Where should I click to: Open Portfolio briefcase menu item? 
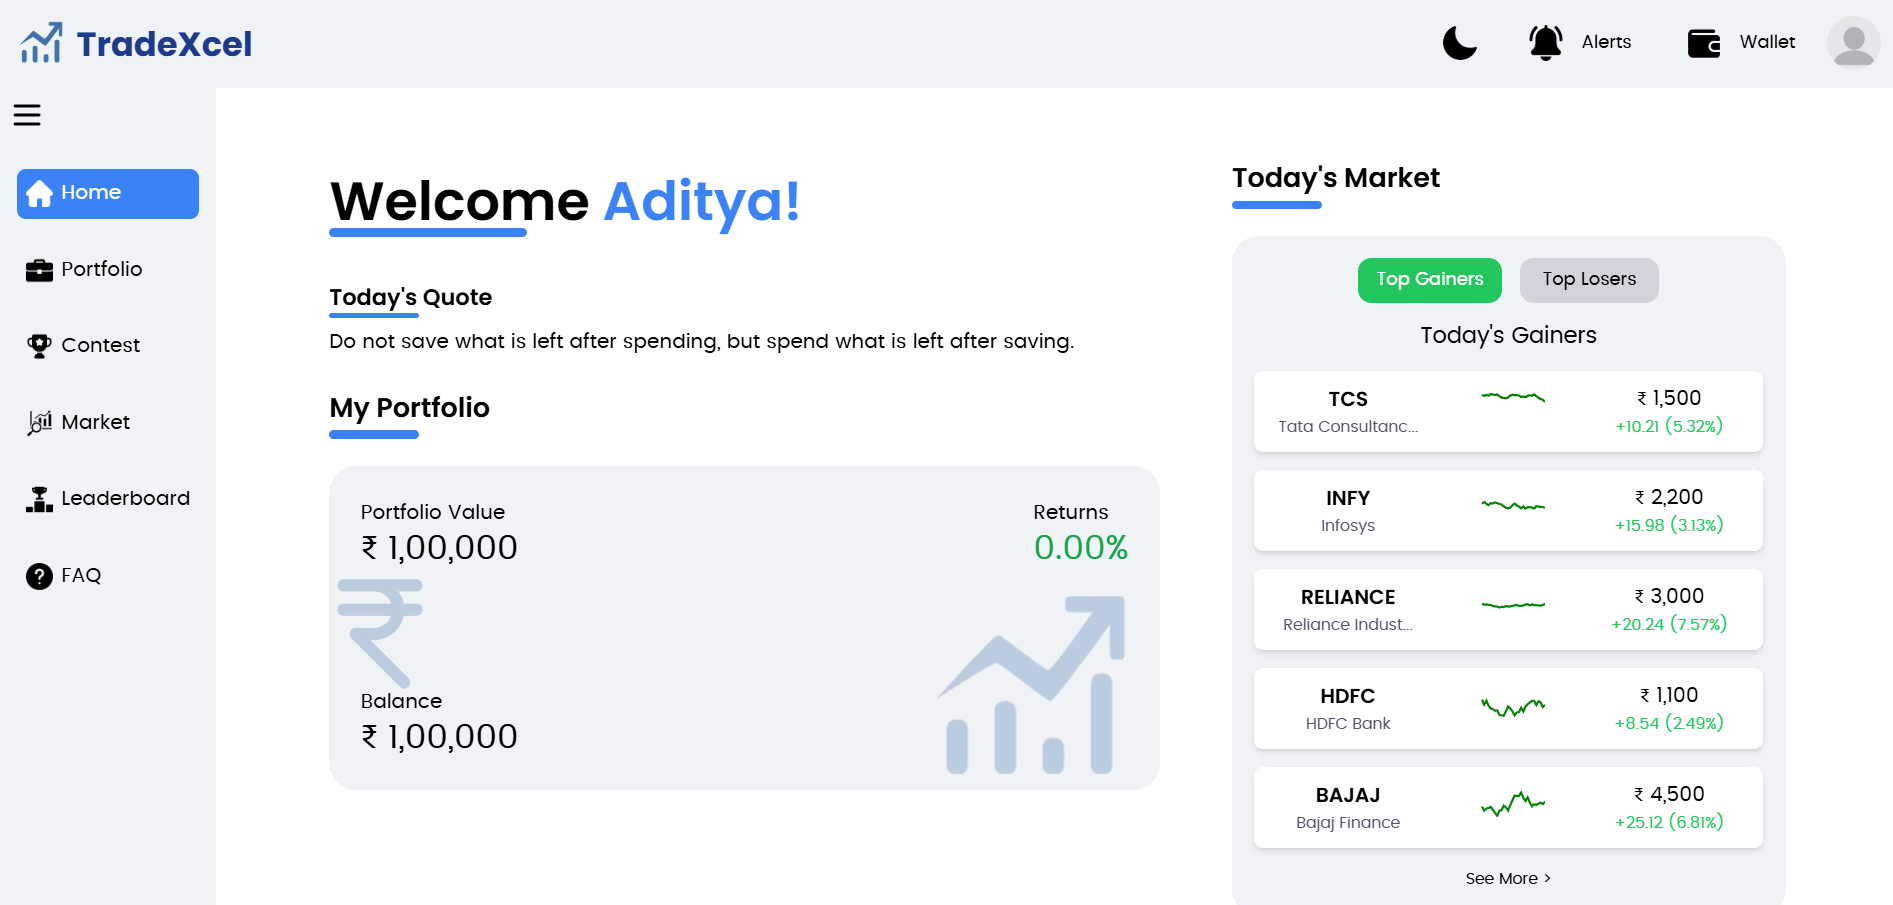pyautogui.click(x=39, y=270)
